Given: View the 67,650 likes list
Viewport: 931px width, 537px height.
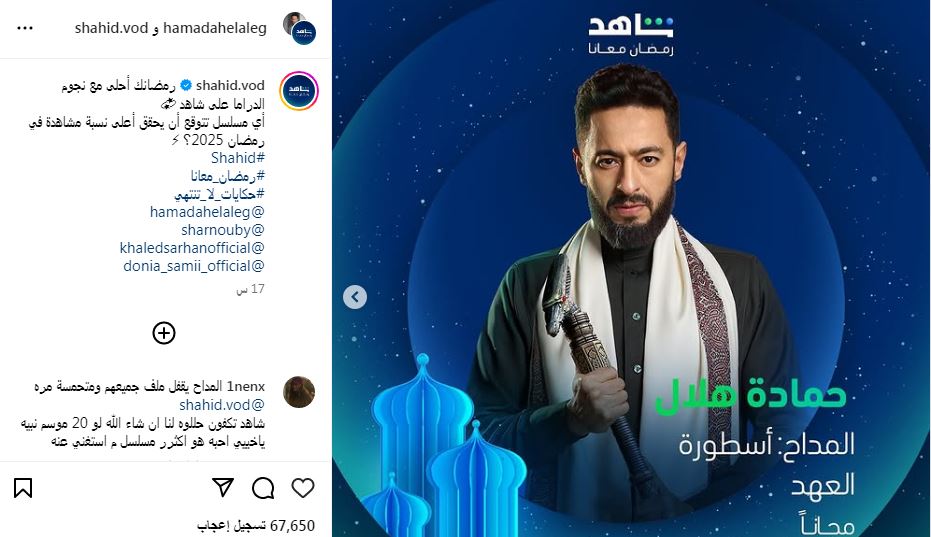Looking at the screenshot, I should 256,526.
